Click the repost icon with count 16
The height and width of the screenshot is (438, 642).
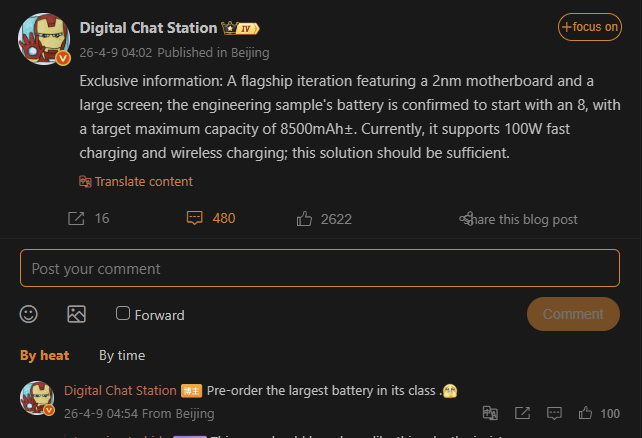(x=76, y=218)
